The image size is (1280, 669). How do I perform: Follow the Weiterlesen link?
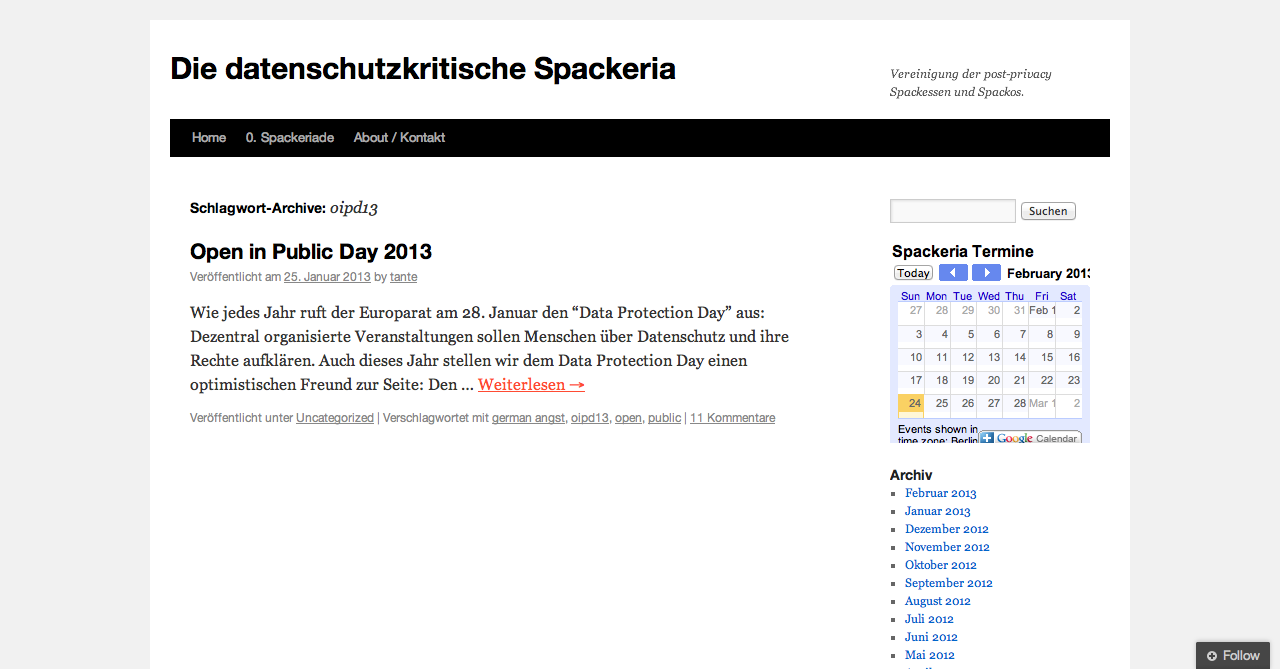[x=531, y=384]
